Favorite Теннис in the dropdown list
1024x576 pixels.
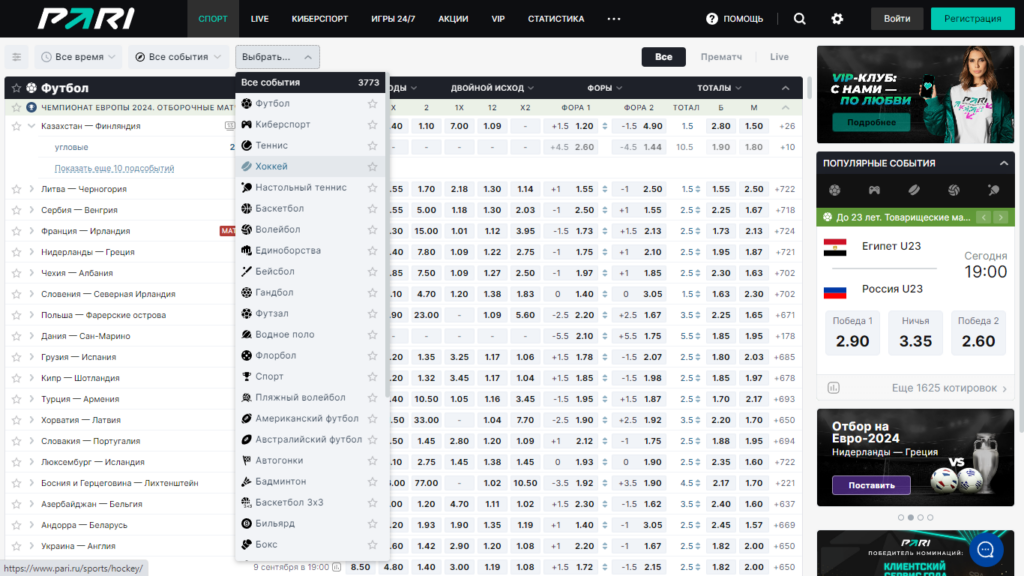[x=372, y=145]
